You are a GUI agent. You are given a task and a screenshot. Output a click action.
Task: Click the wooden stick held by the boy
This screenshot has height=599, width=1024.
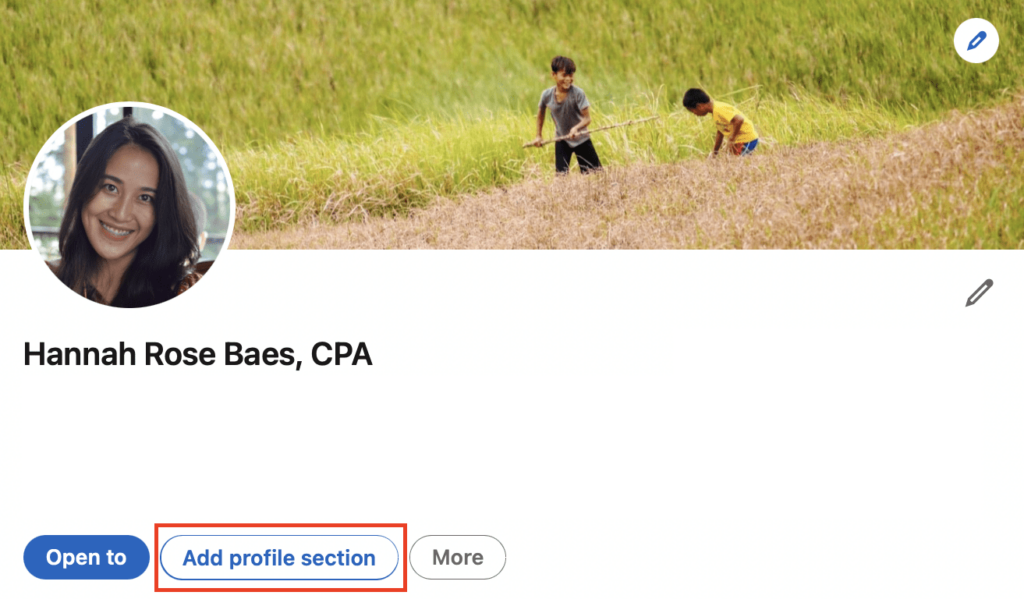(x=590, y=131)
